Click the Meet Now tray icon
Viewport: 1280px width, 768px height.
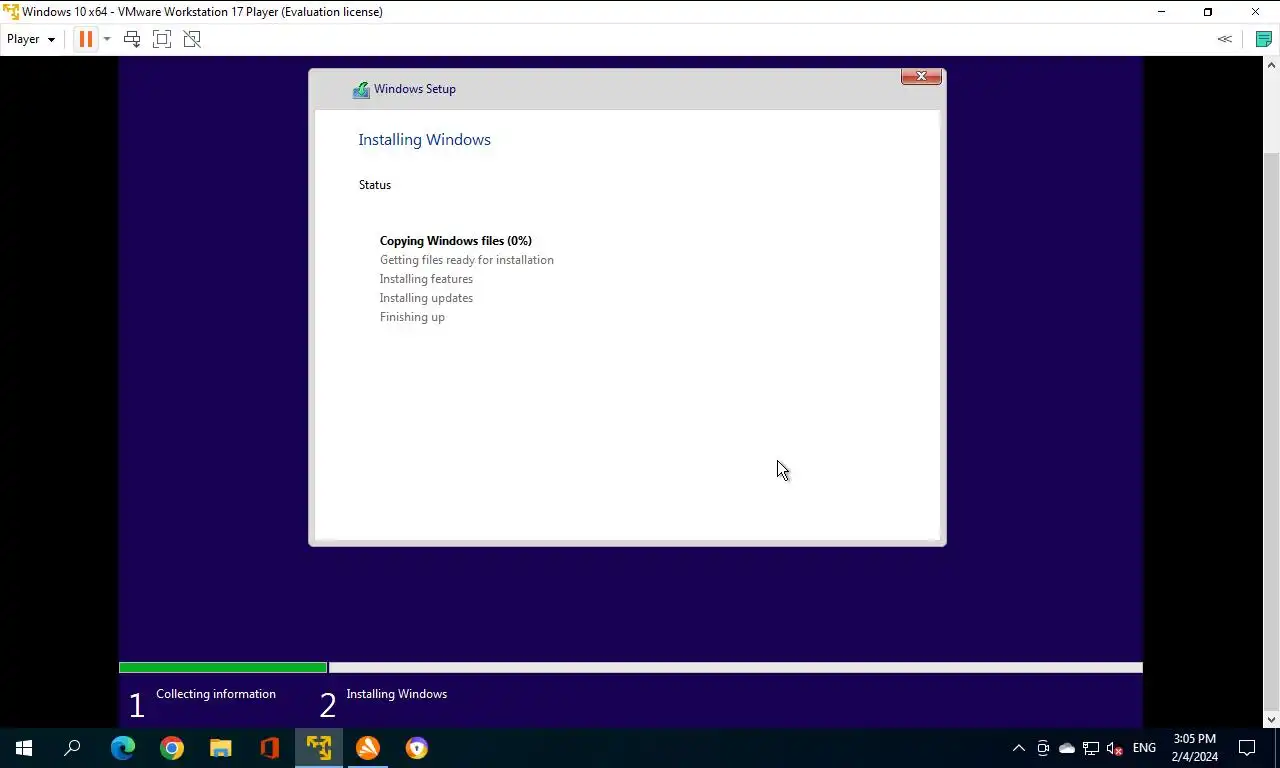[x=1043, y=748]
